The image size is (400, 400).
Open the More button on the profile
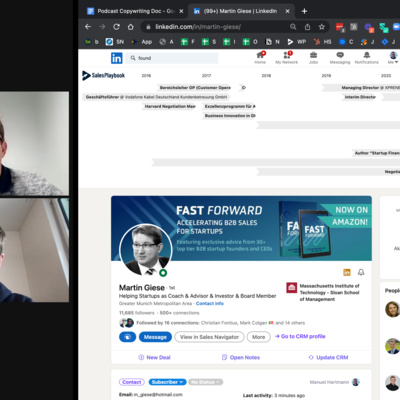[x=259, y=337]
